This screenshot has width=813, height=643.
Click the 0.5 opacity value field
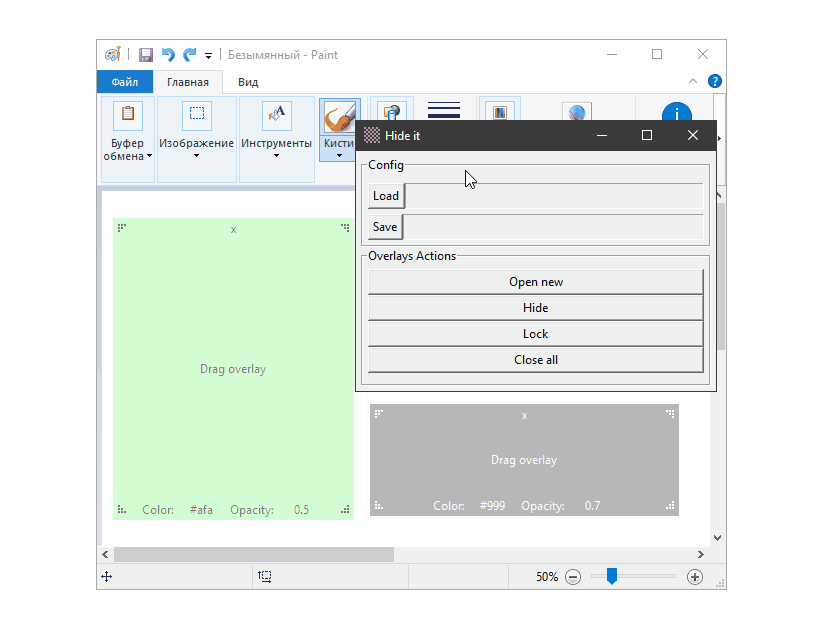pos(301,510)
